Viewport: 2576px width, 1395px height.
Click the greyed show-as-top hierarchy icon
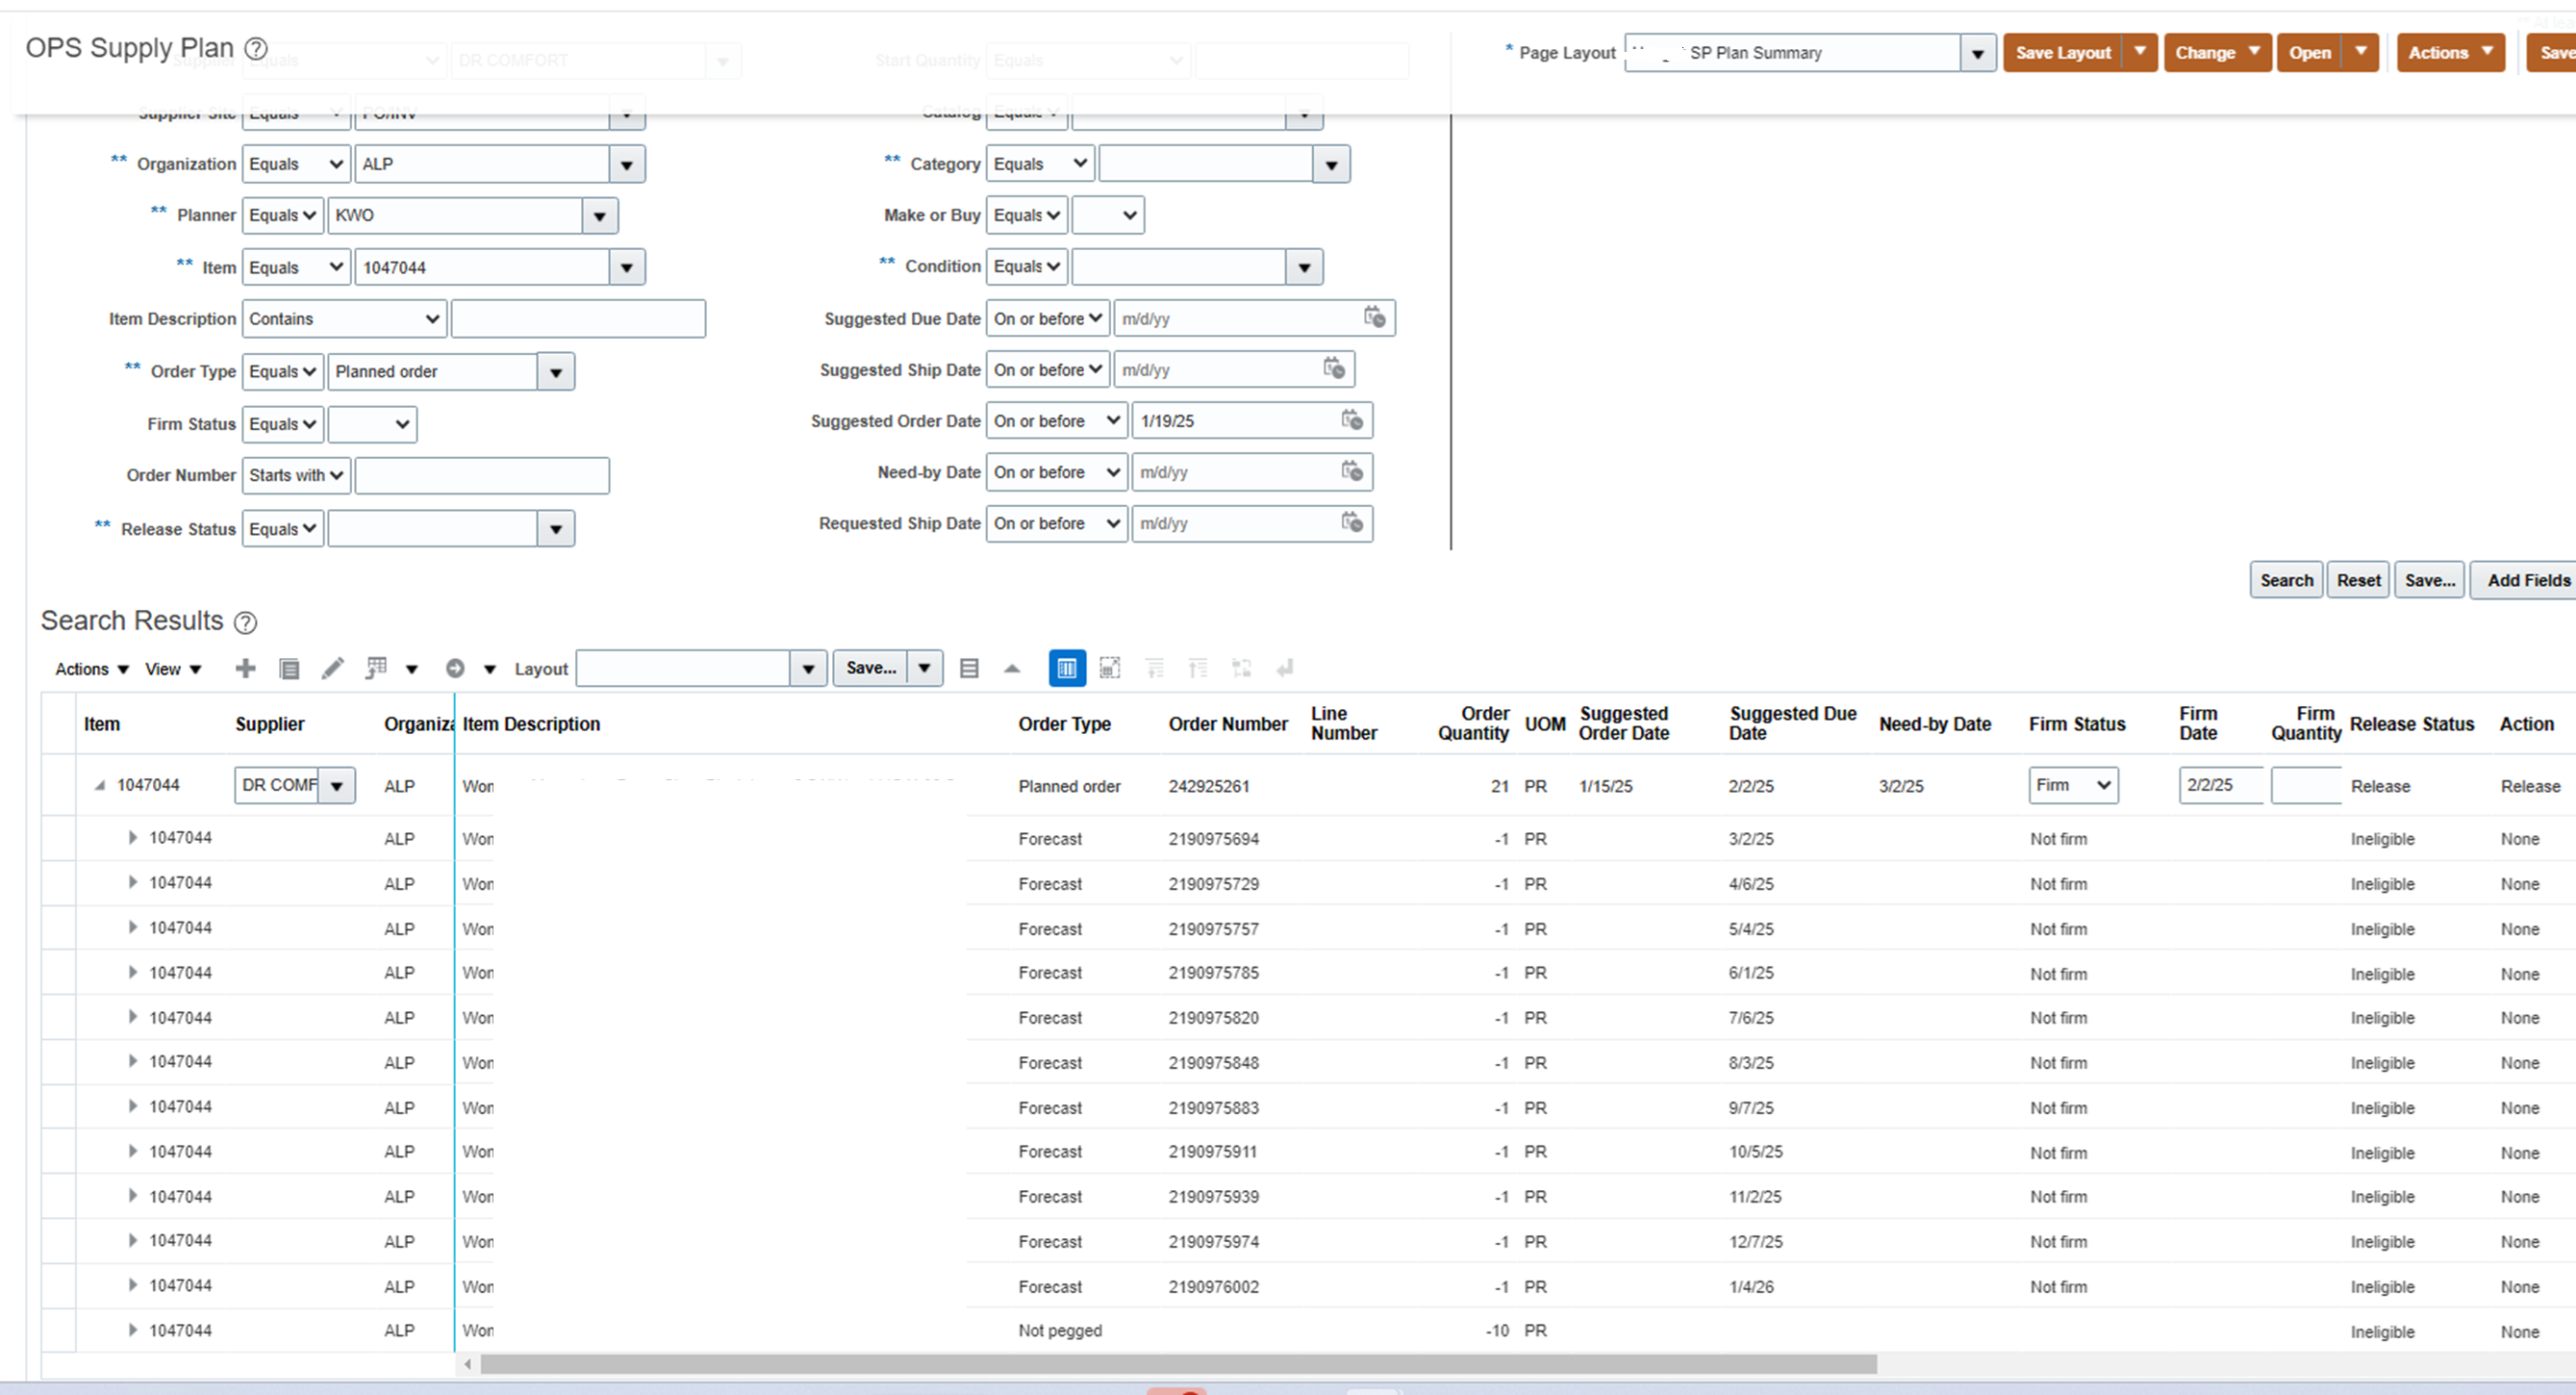tap(1241, 668)
